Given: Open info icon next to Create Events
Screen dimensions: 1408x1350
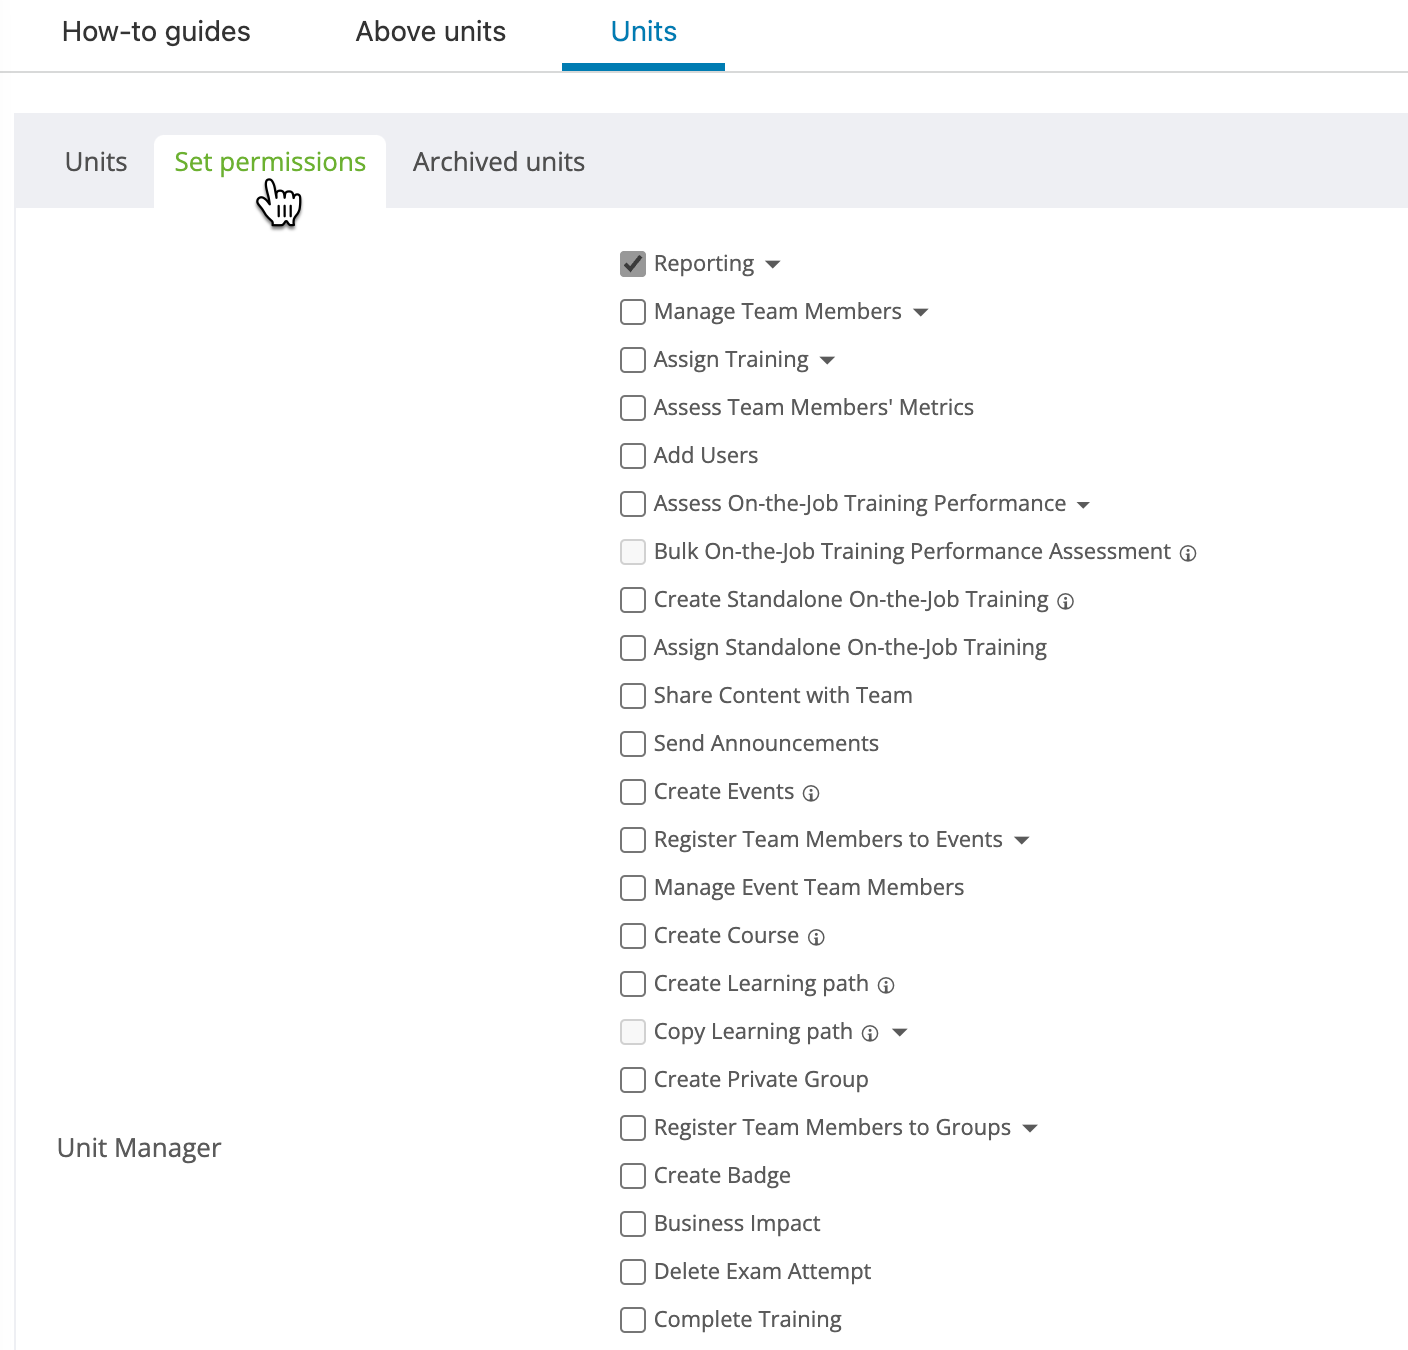Looking at the screenshot, I should 811,793.
